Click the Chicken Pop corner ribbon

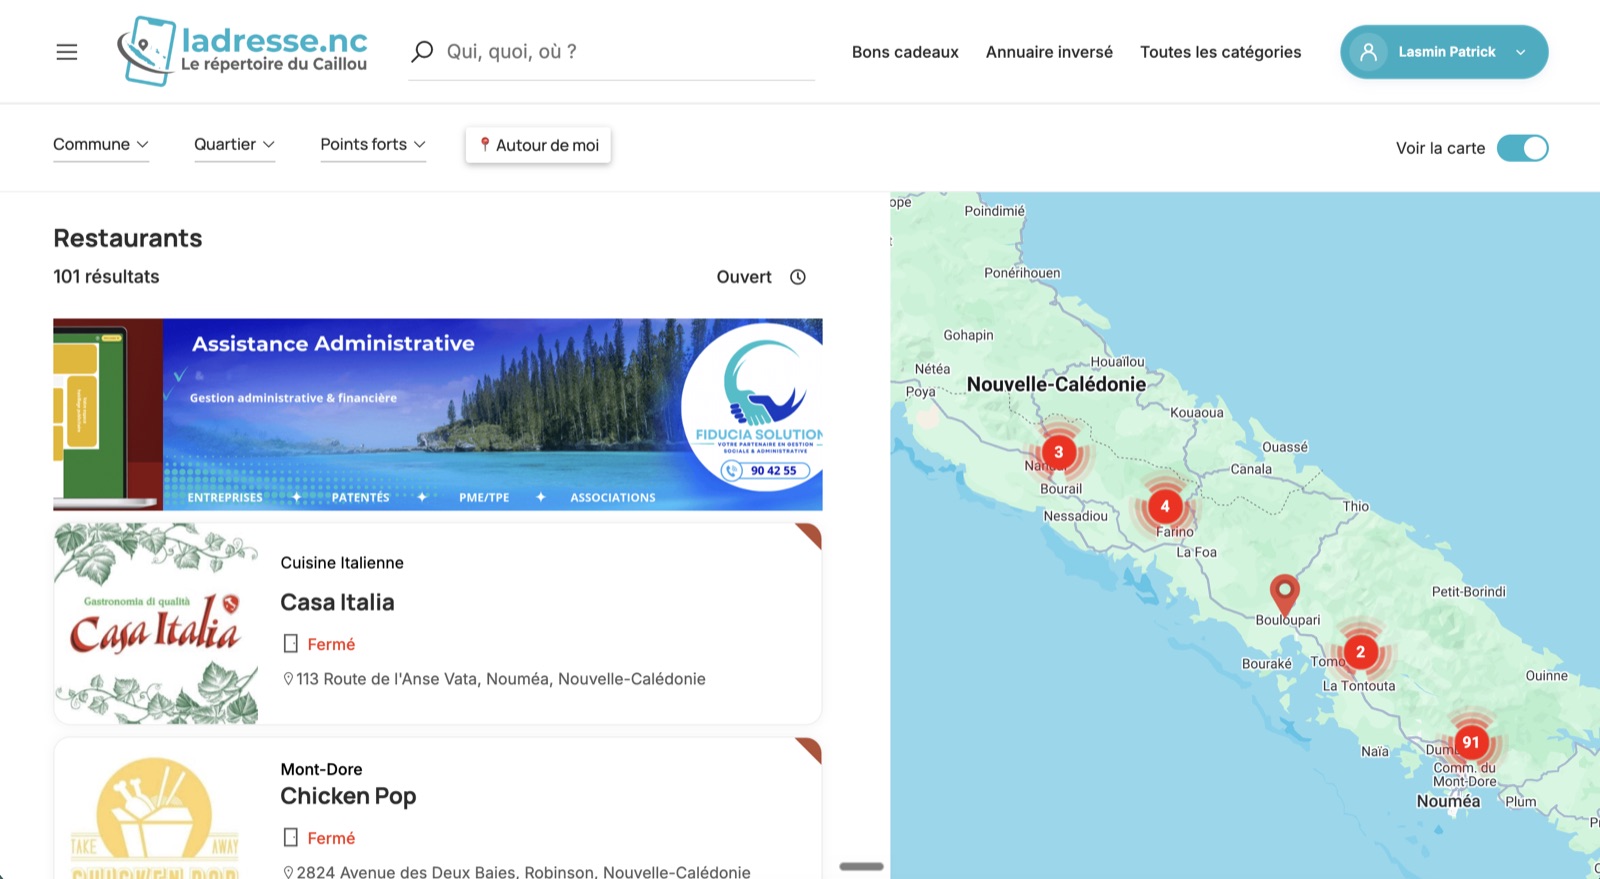click(811, 749)
